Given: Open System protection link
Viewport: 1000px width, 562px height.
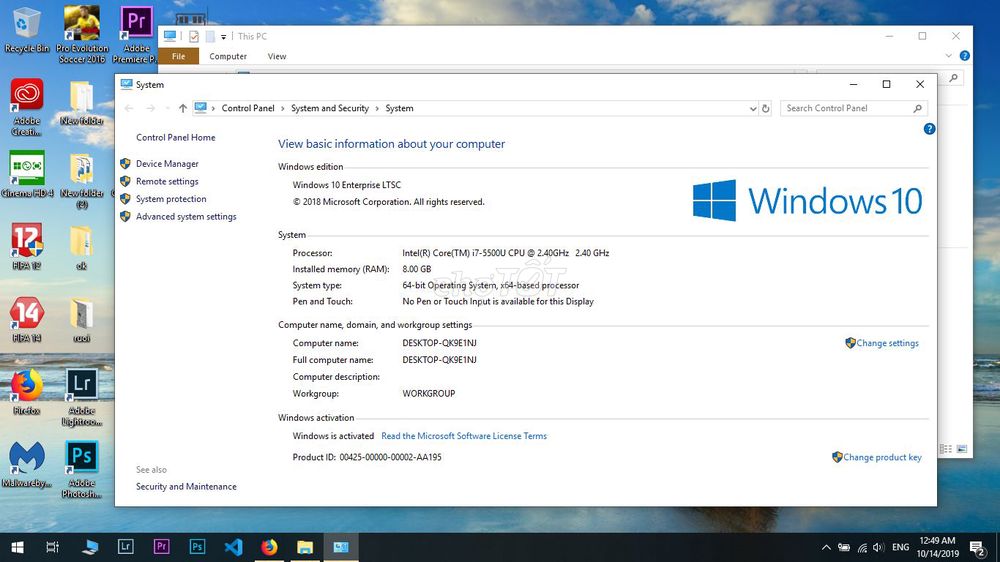Looking at the screenshot, I should [x=171, y=199].
